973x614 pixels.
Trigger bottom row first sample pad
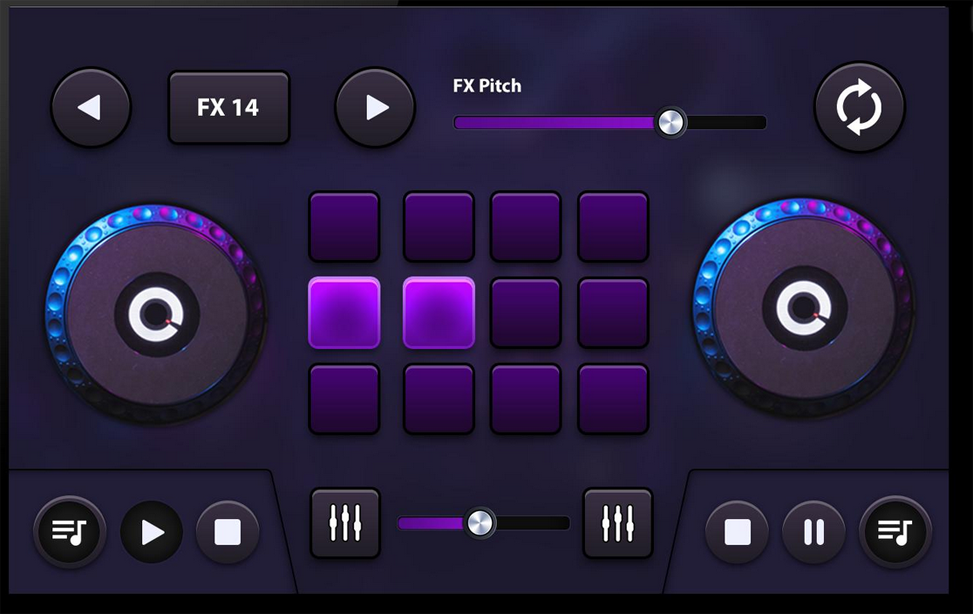tap(344, 399)
